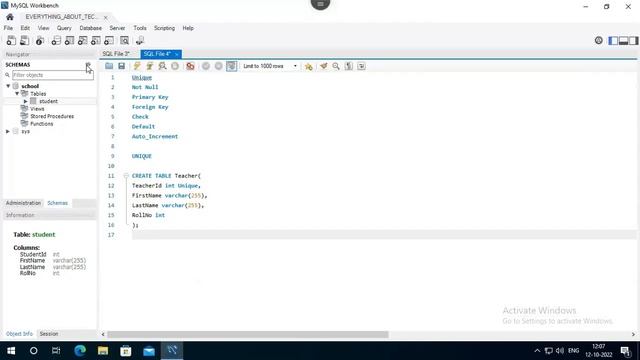640x360 pixels.
Task: Reconnect to DBMS icon
Action: coord(140,40)
